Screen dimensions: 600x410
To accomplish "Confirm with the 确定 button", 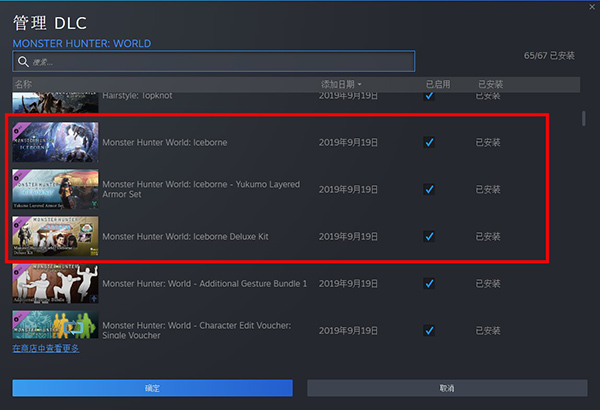I will pos(152,388).
